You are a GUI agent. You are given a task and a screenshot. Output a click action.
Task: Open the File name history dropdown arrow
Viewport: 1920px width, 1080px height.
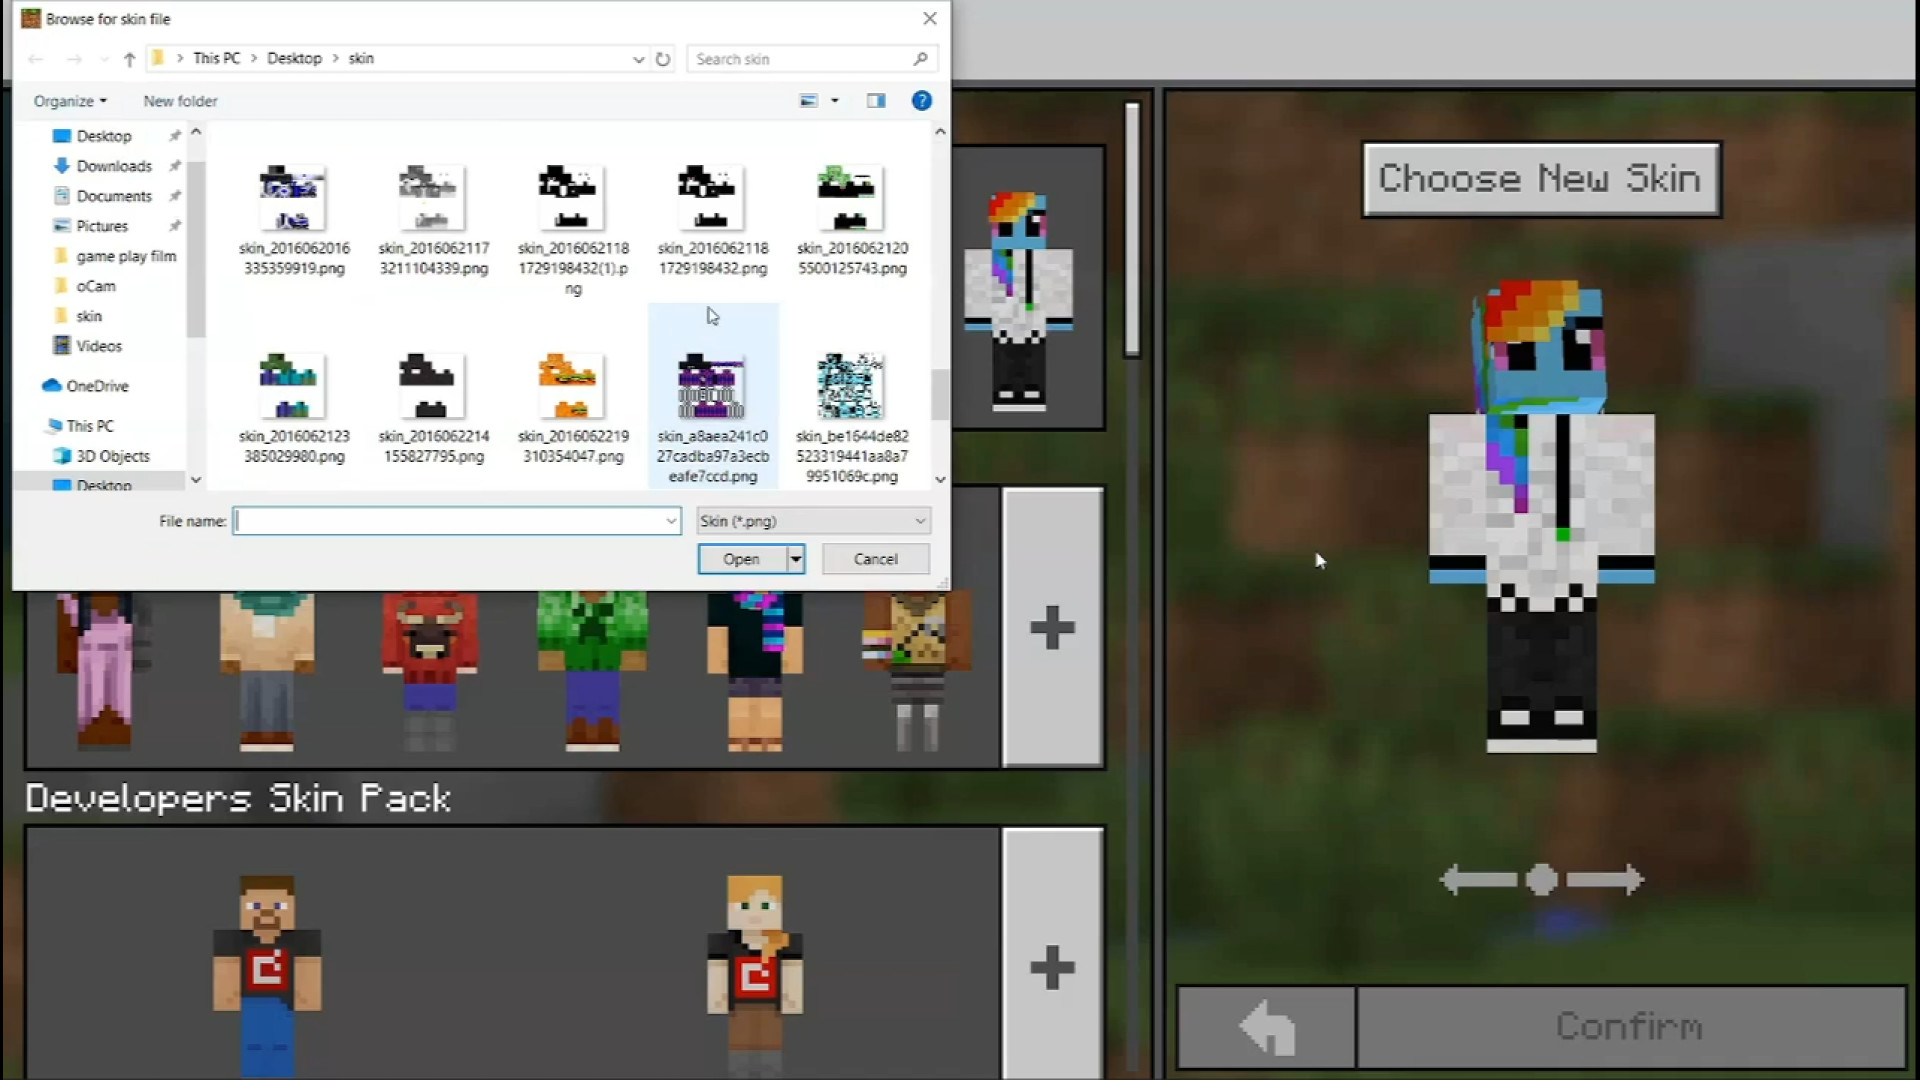click(x=671, y=521)
